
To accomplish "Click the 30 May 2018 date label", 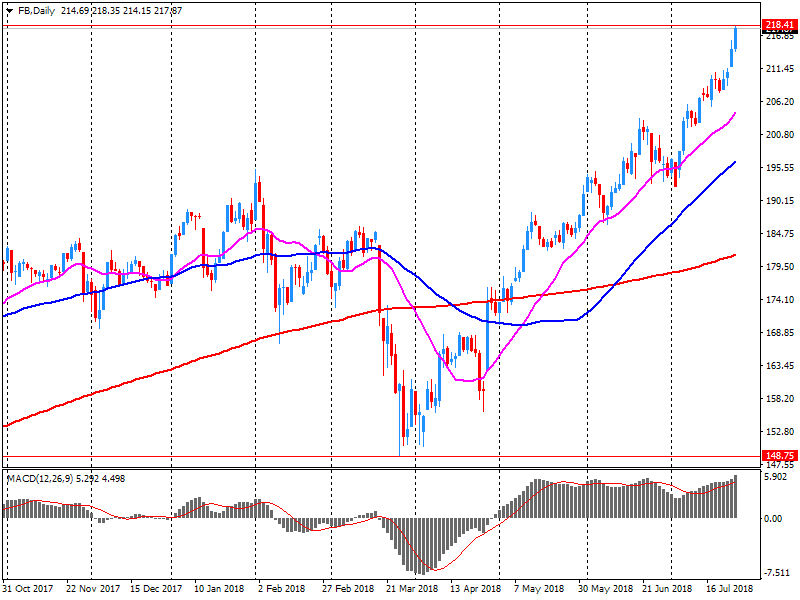I will coord(605,588).
